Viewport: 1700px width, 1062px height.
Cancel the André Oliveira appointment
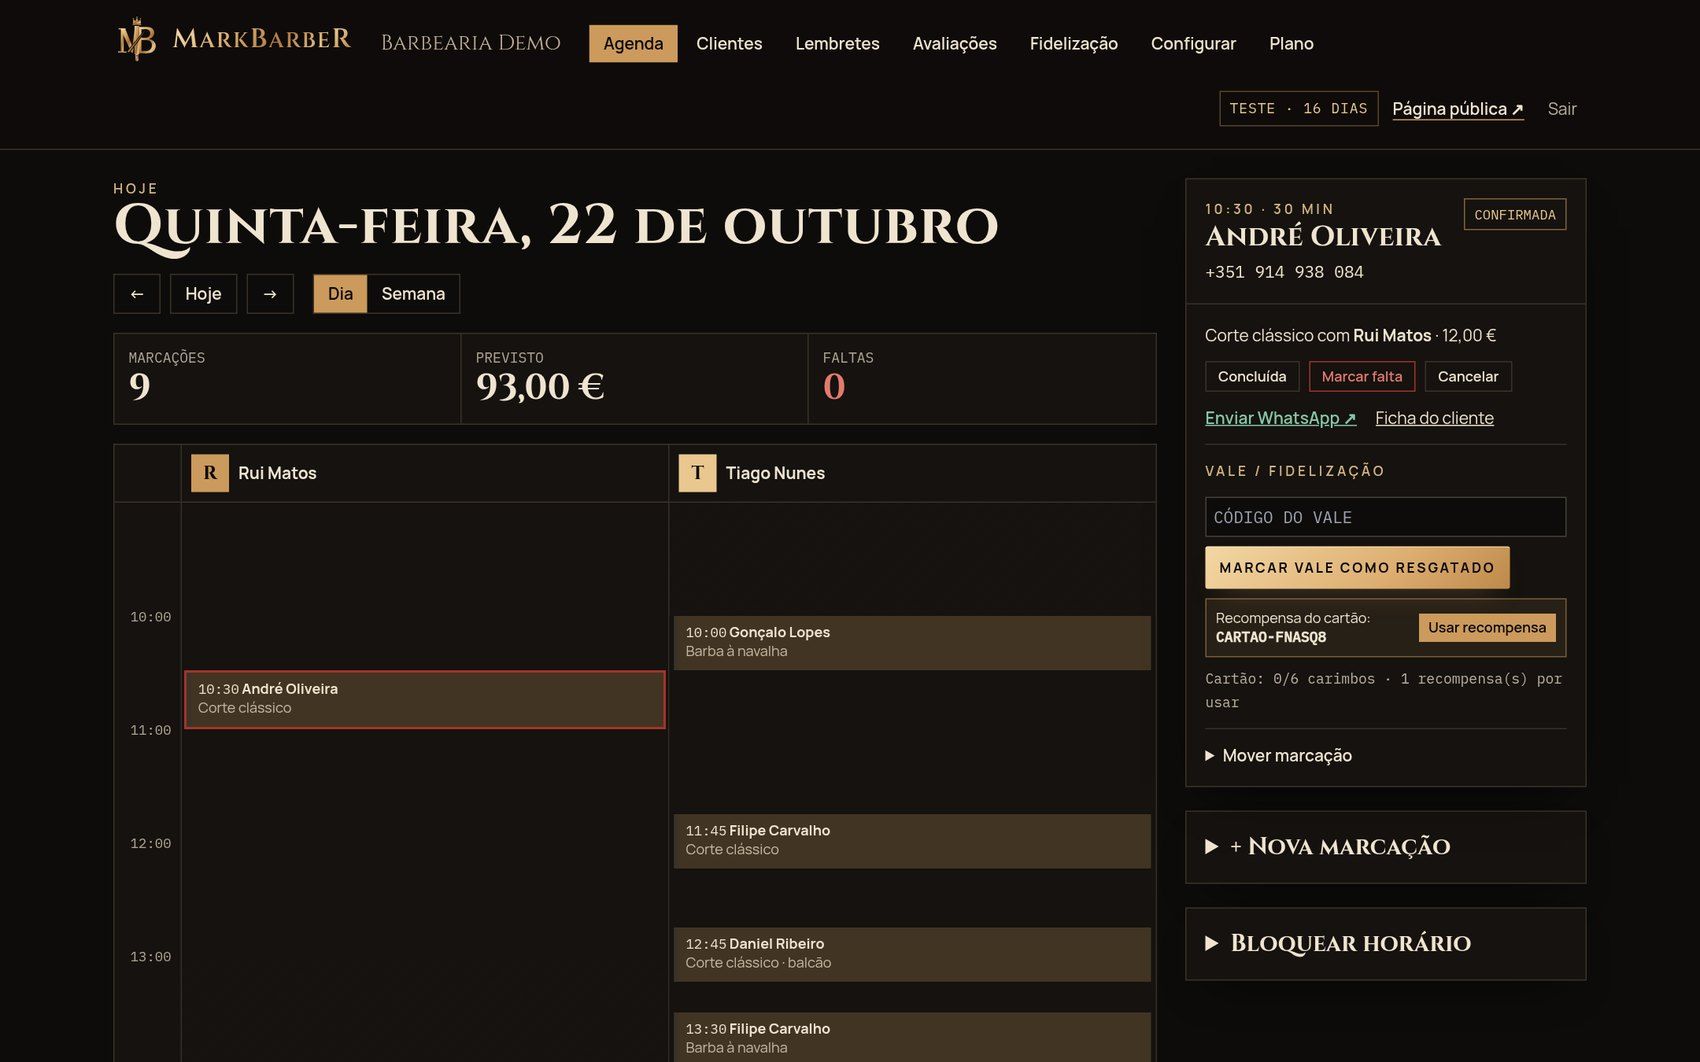pyautogui.click(x=1468, y=376)
